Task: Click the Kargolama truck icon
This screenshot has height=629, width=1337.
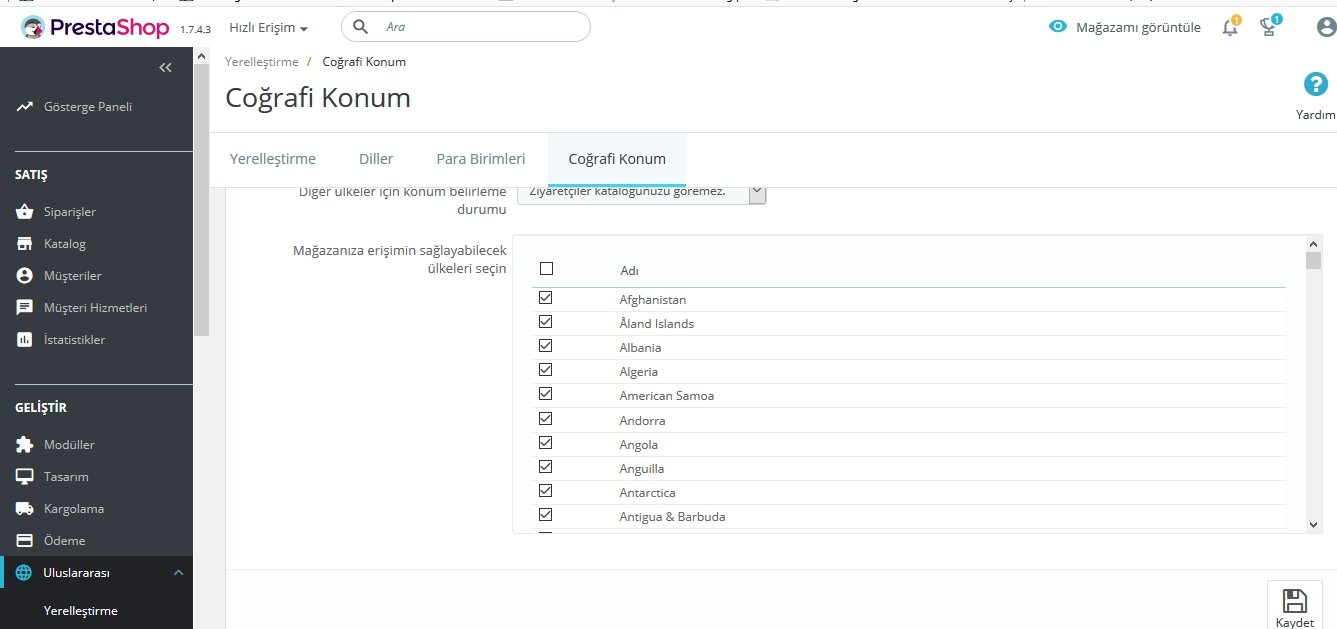Action: click(25, 509)
